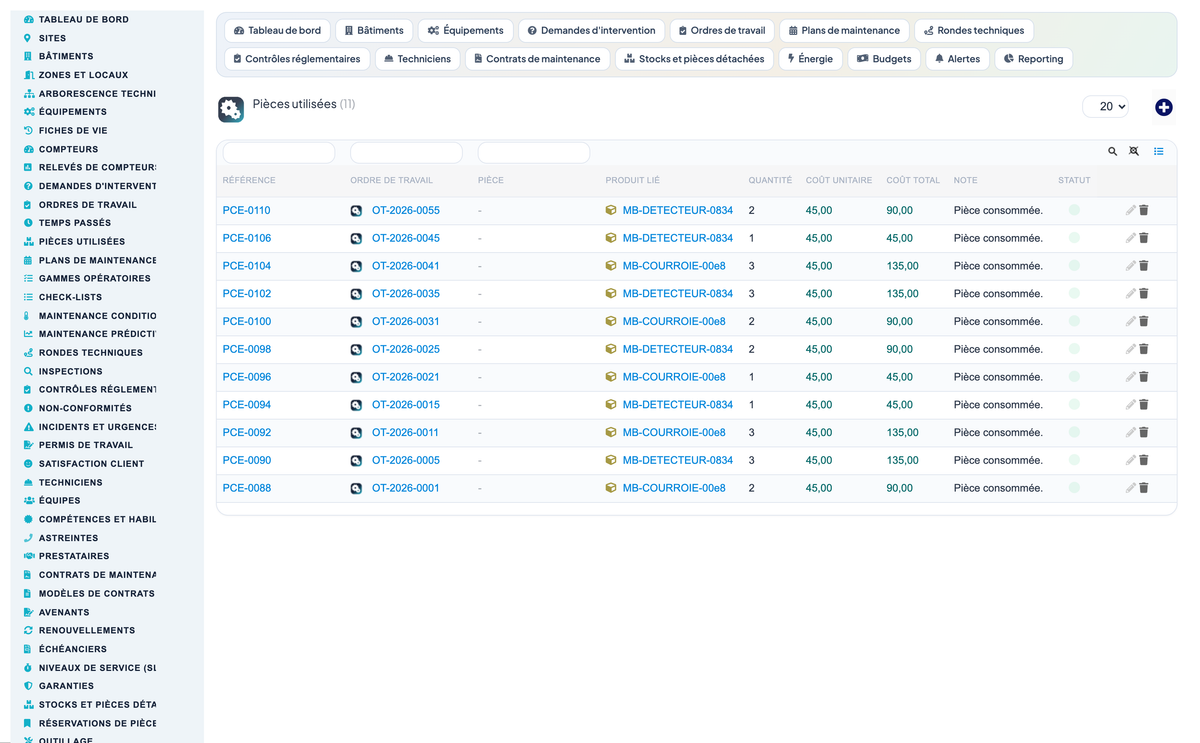Click work order icon beside OT-2026-0055

point(356,211)
